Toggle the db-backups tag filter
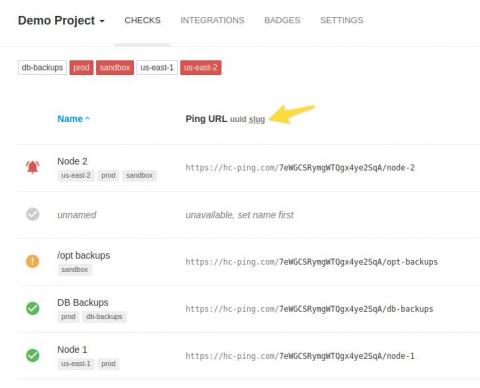 tap(42, 68)
